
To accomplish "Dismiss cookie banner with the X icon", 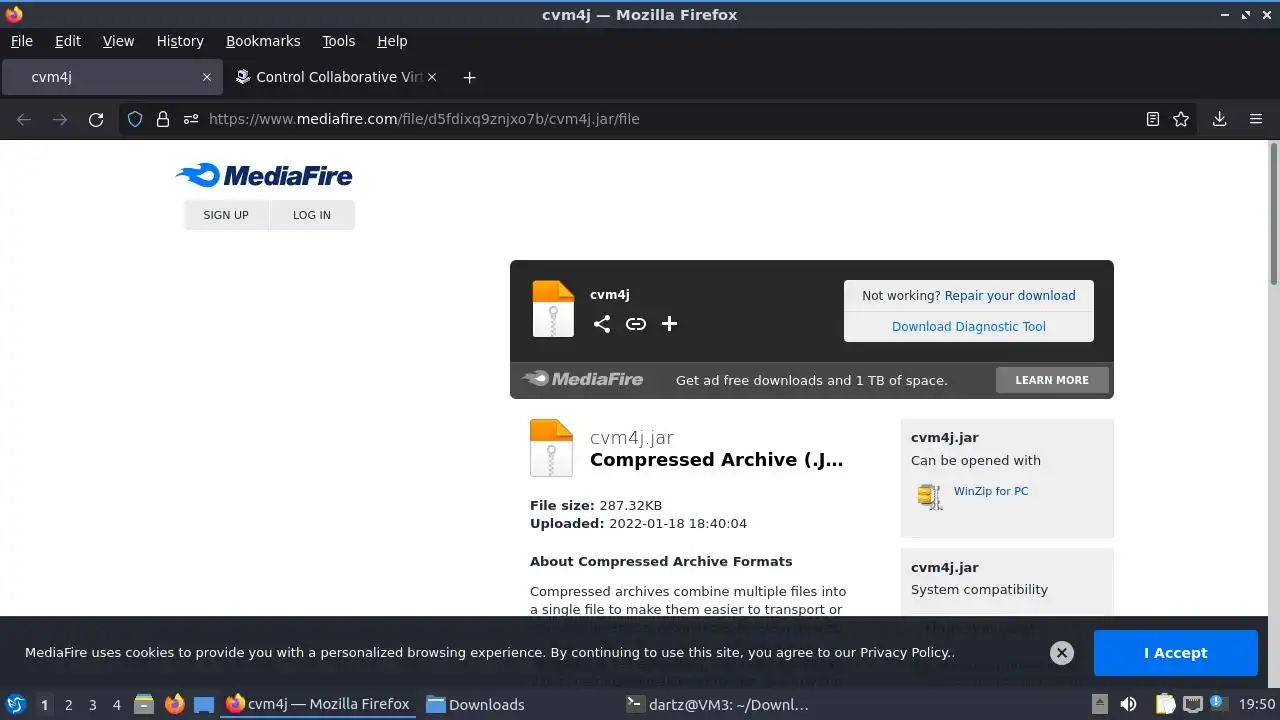I will (x=1062, y=653).
